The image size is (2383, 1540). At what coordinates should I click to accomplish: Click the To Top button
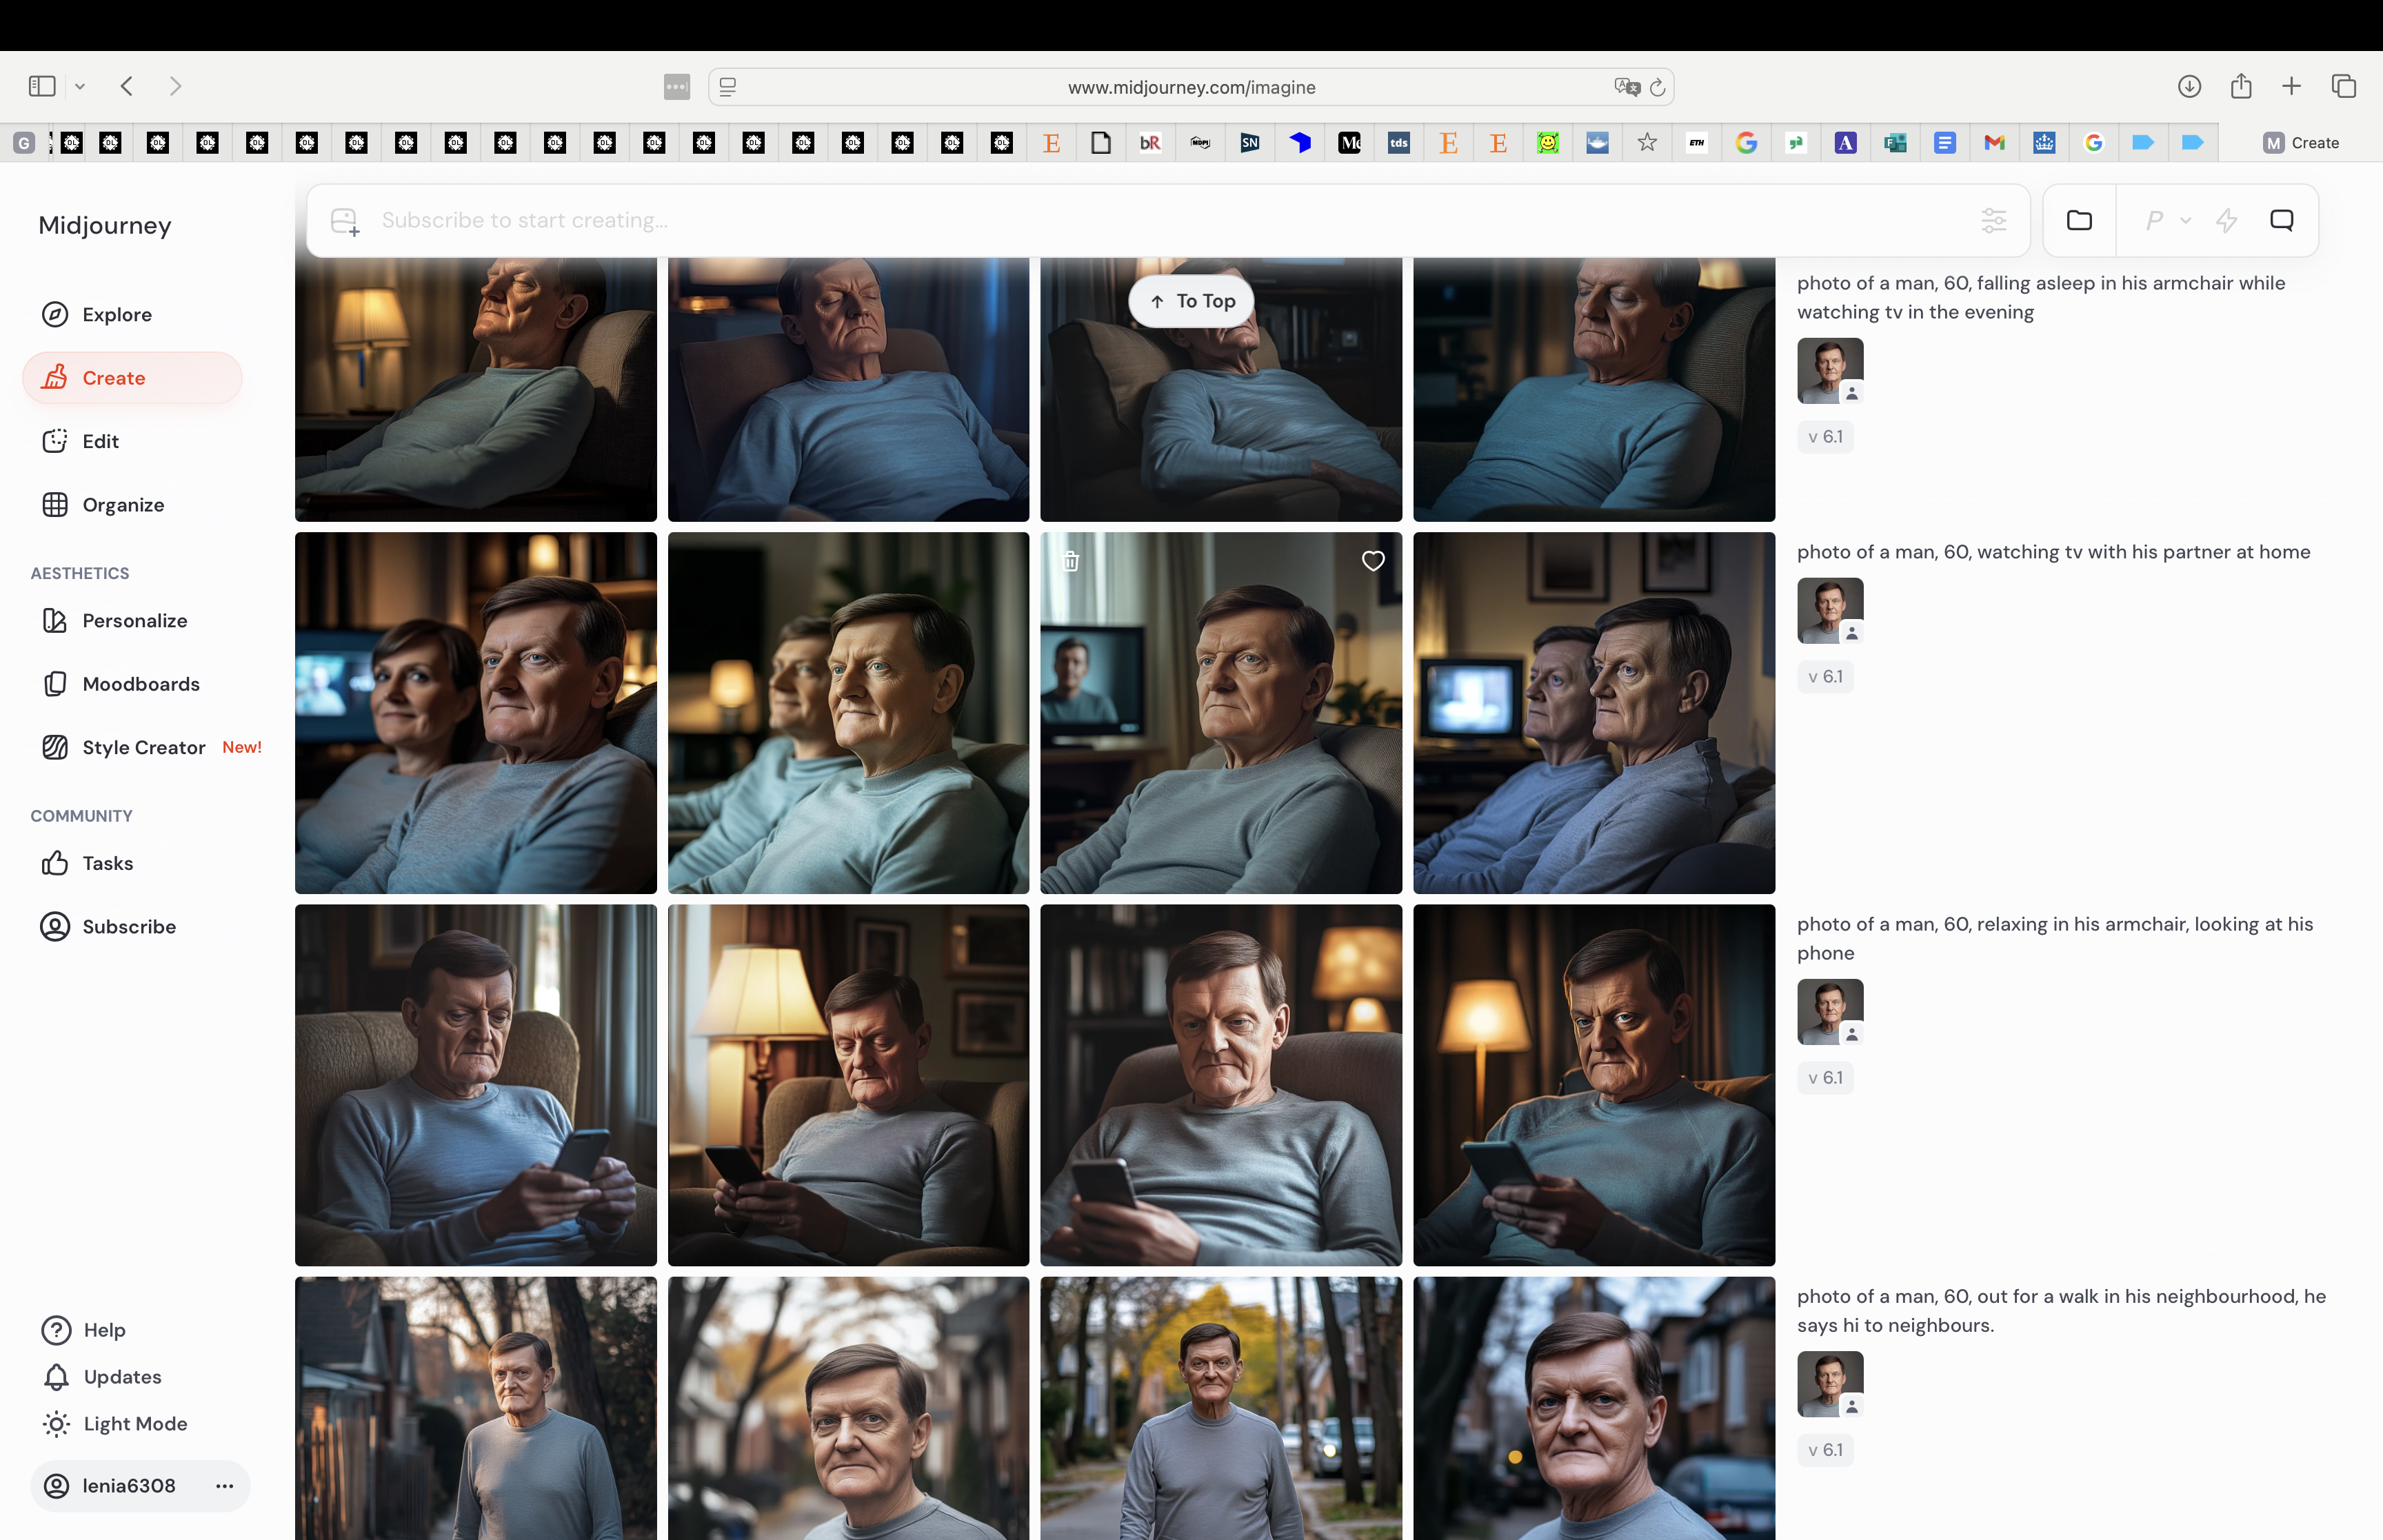[1191, 301]
